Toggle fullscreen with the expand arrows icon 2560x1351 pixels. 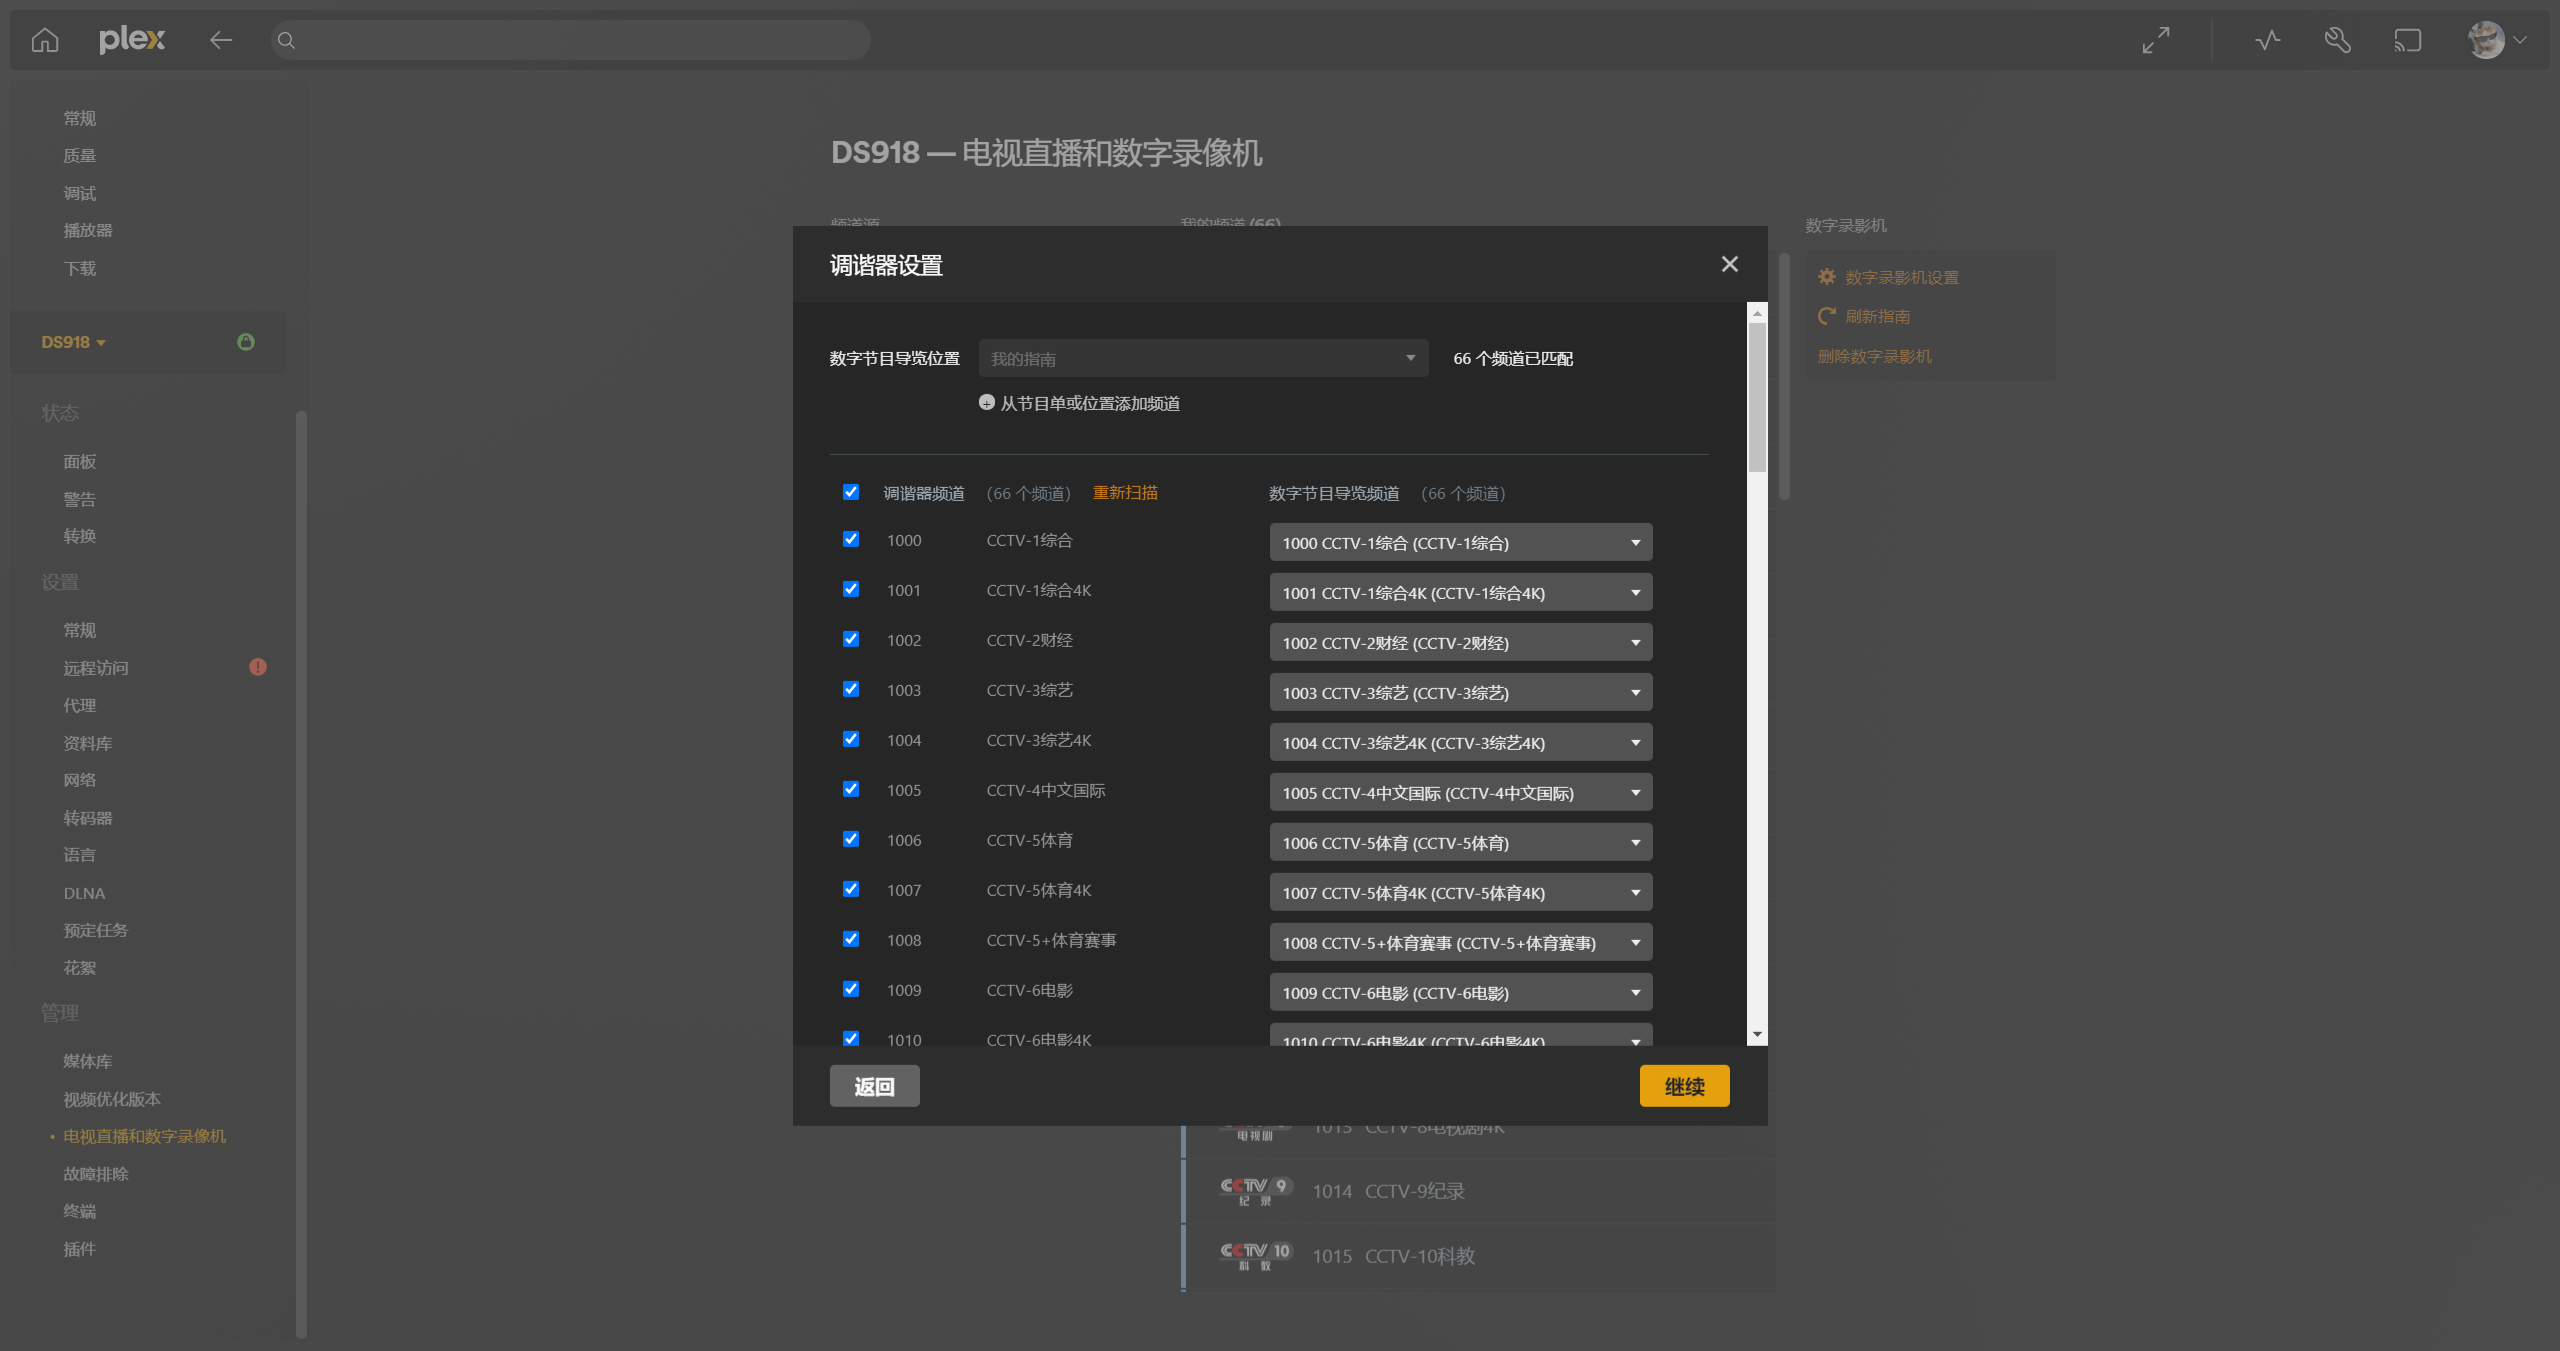pyautogui.click(x=2156, y=40)
